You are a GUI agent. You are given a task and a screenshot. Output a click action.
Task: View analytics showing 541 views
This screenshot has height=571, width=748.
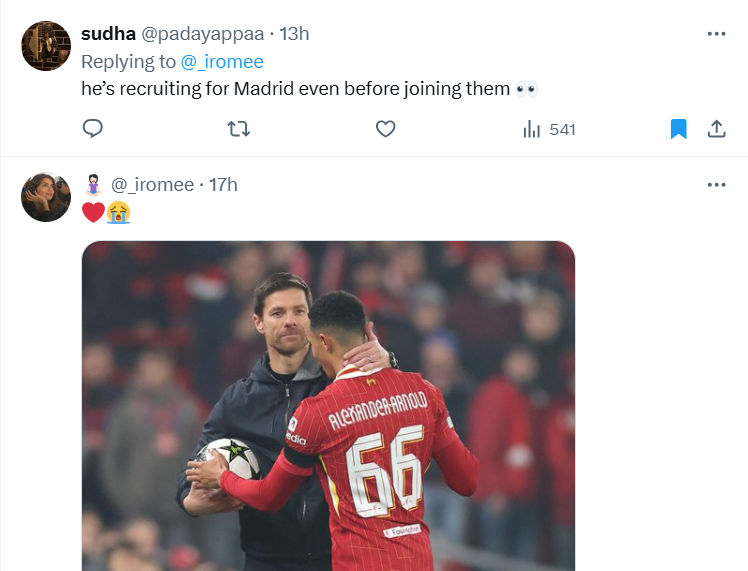point(549,129)
